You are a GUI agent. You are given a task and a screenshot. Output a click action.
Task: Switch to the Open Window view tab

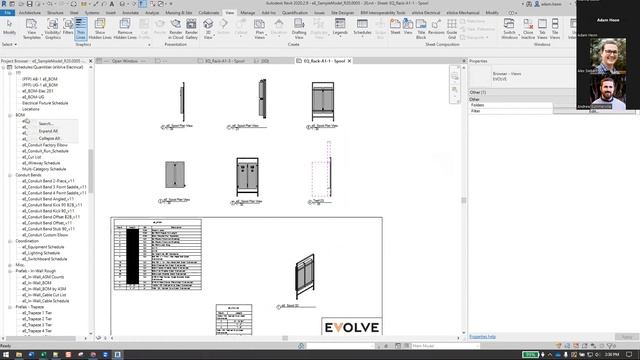(x=124, y=61)
